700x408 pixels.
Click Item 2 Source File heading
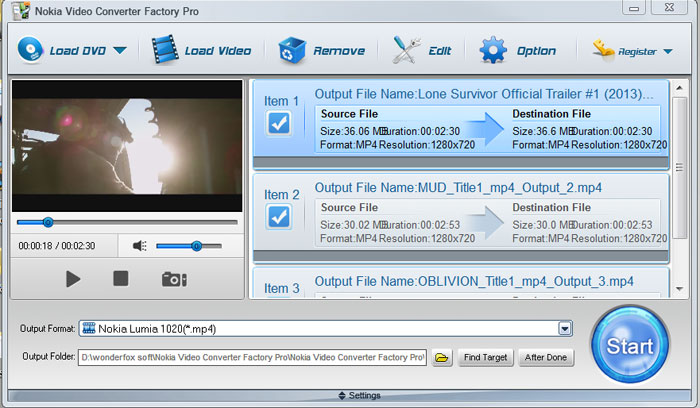349,208
